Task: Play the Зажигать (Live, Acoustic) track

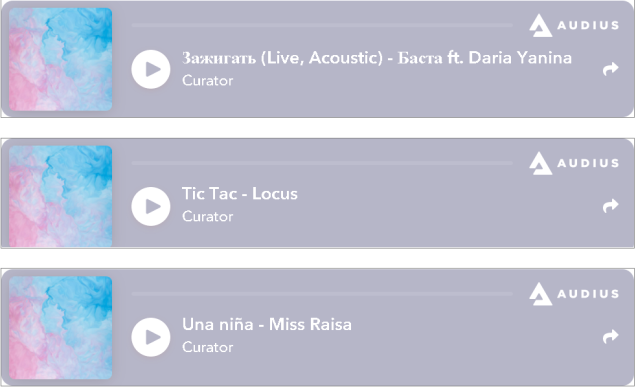Action: pyautogui.click(x=151, y=69)
